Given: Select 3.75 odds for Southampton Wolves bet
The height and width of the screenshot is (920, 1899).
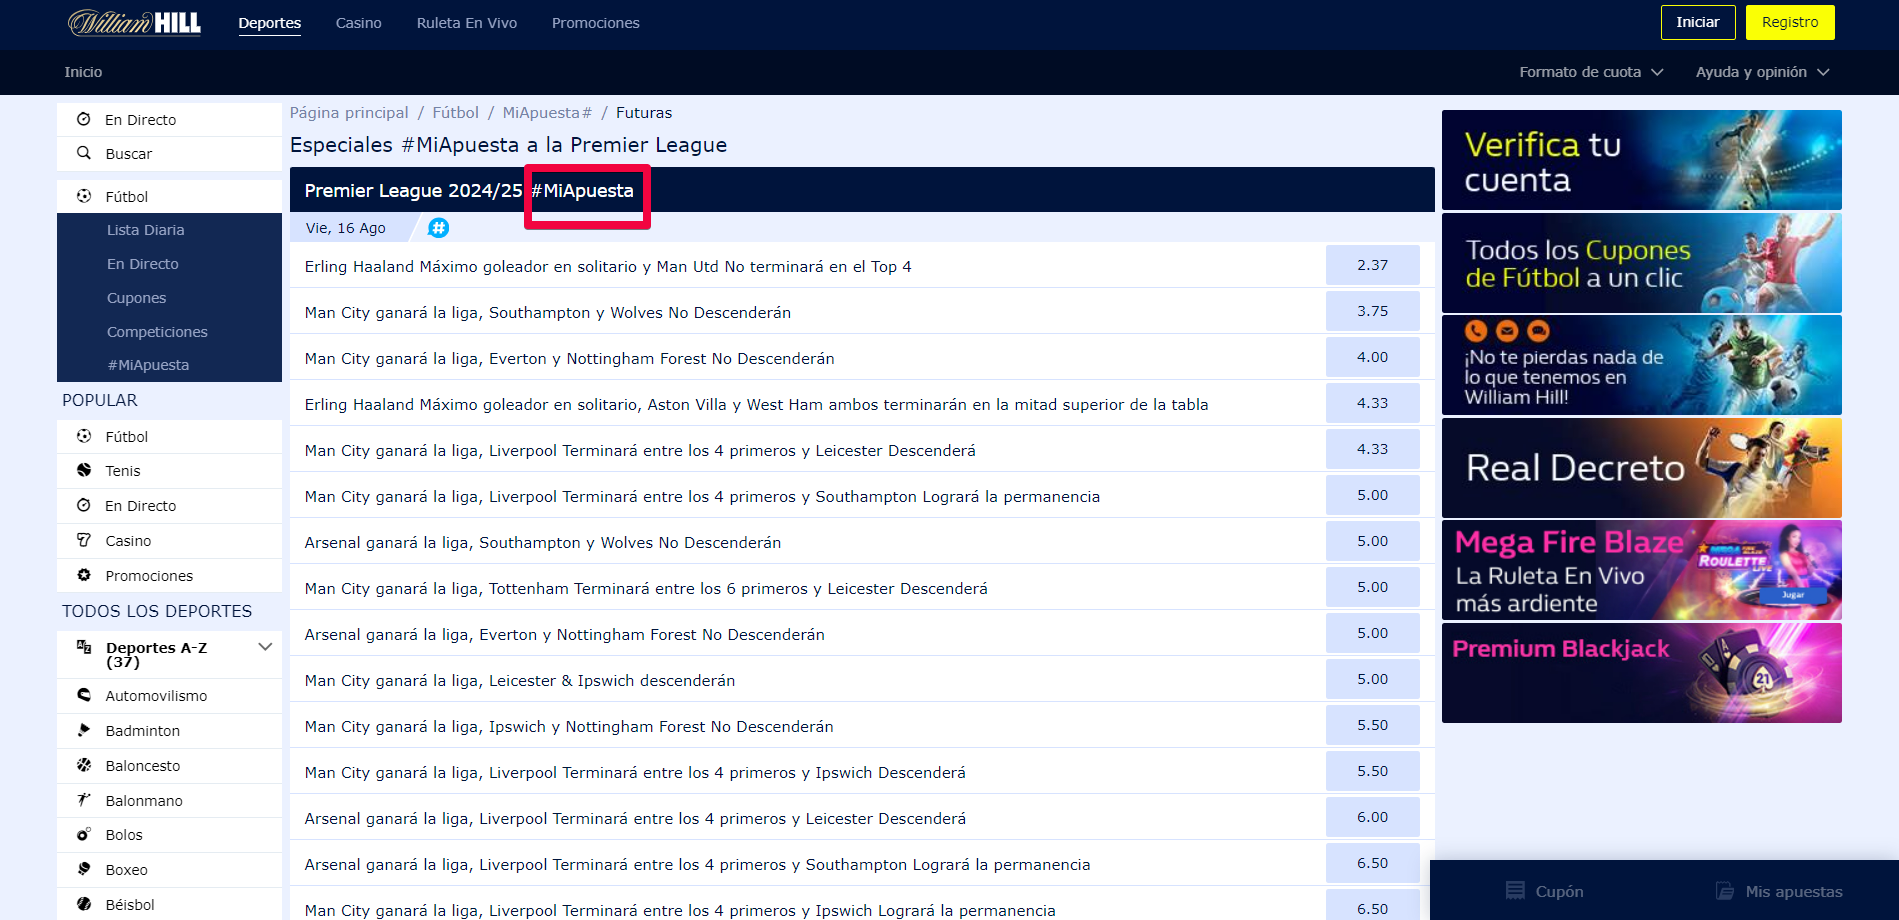Looking at the screenshot, I should tap(1372, 311).
